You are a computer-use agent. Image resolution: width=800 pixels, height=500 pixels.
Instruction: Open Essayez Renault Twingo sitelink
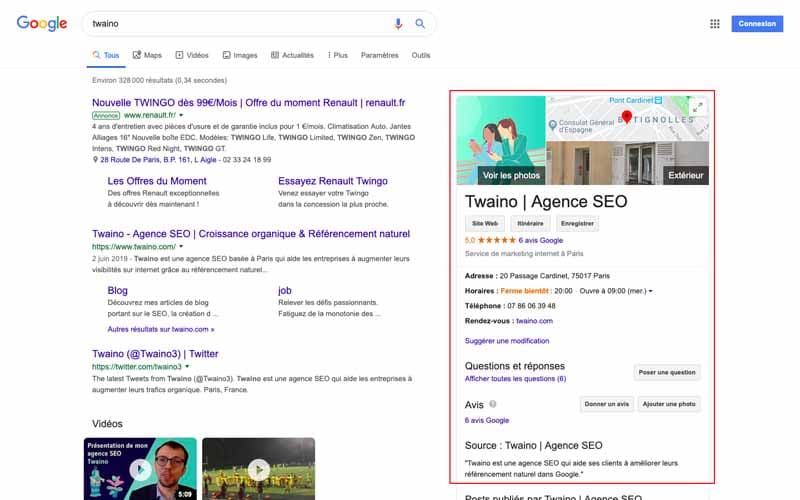333,181
